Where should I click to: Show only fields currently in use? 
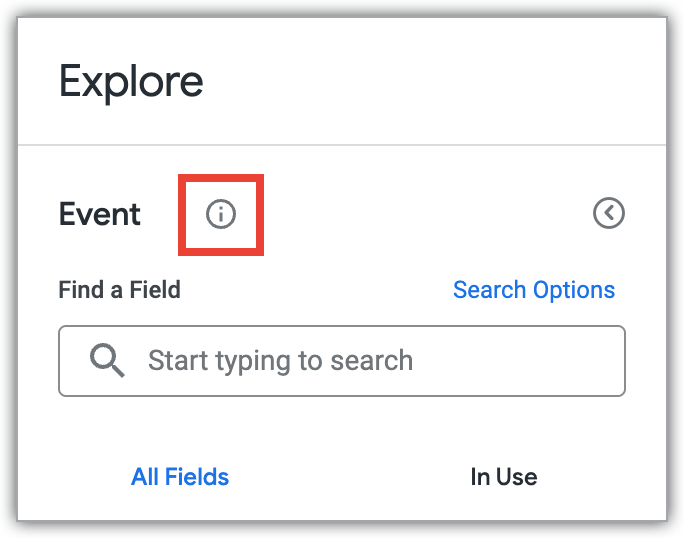(503, 477)
